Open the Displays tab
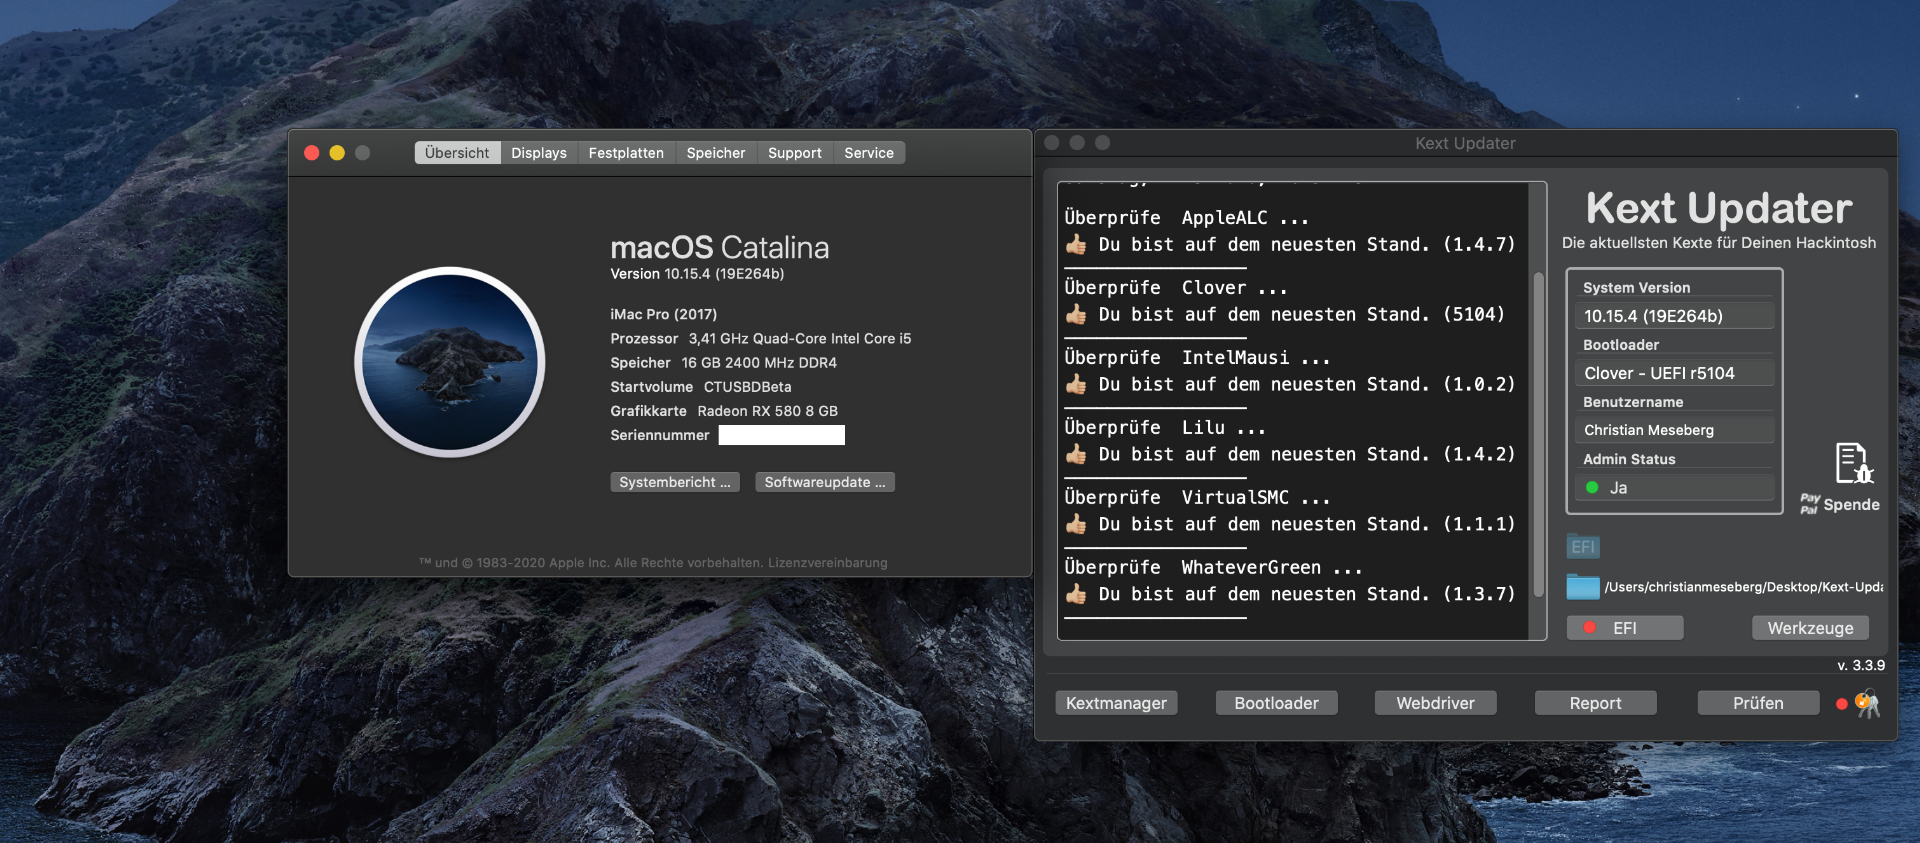This screenshot has height=843, width=1920. point(539,153)
